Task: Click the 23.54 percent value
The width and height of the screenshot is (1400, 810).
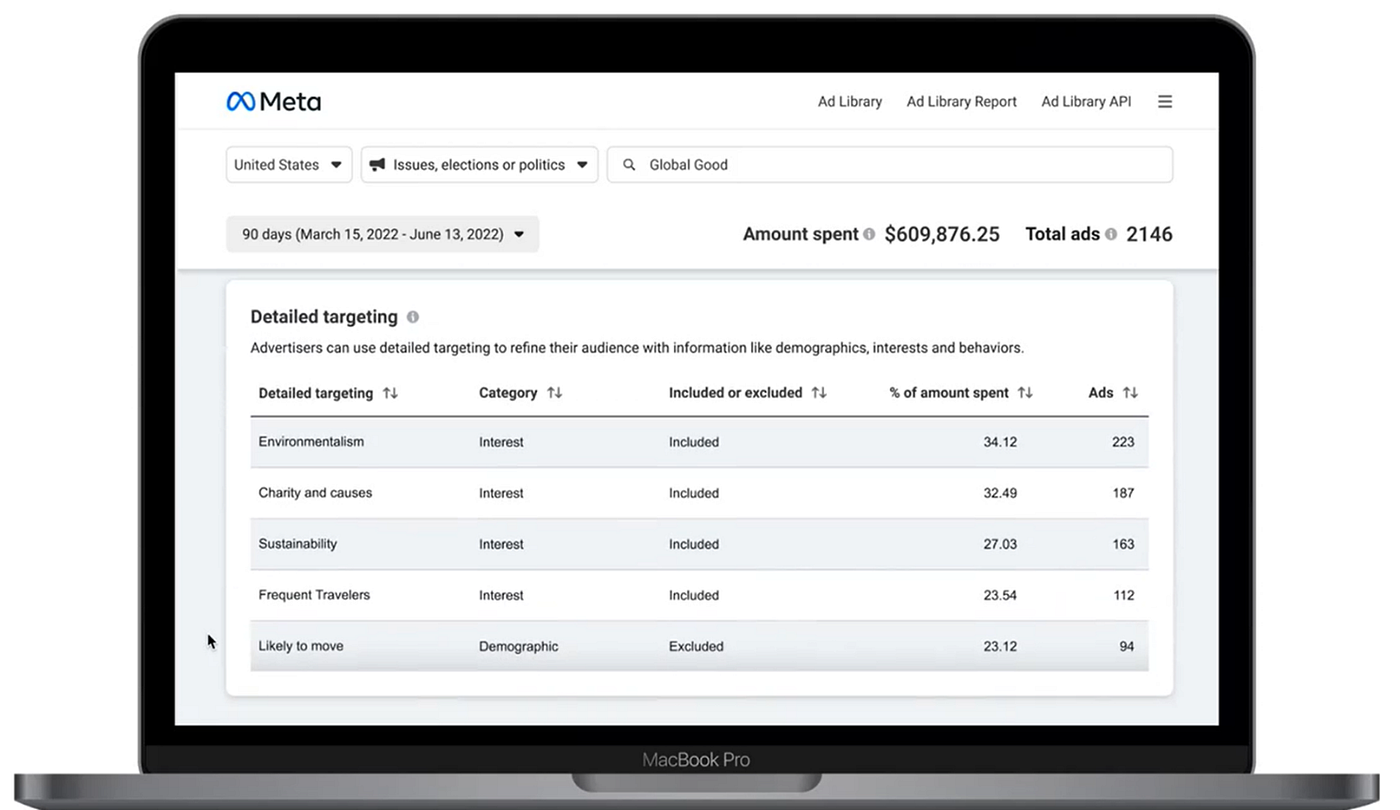Action: pos(1000,595)
